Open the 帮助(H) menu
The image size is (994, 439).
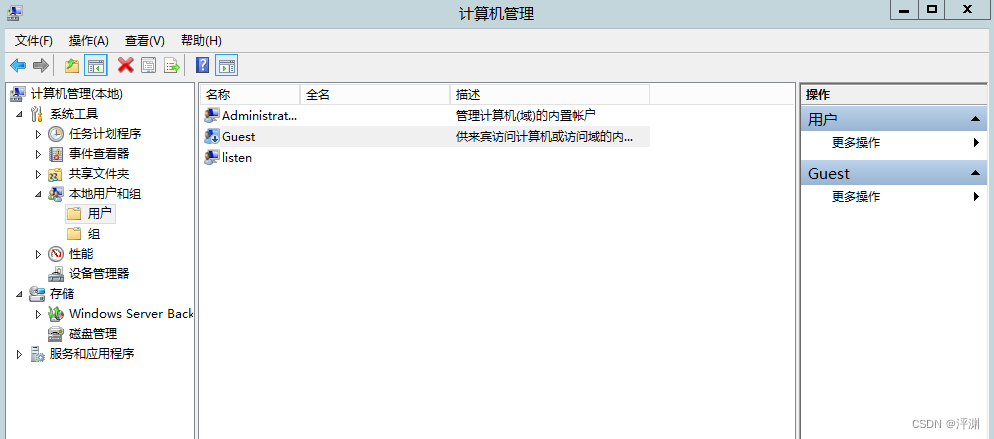(x=201, y=41)
